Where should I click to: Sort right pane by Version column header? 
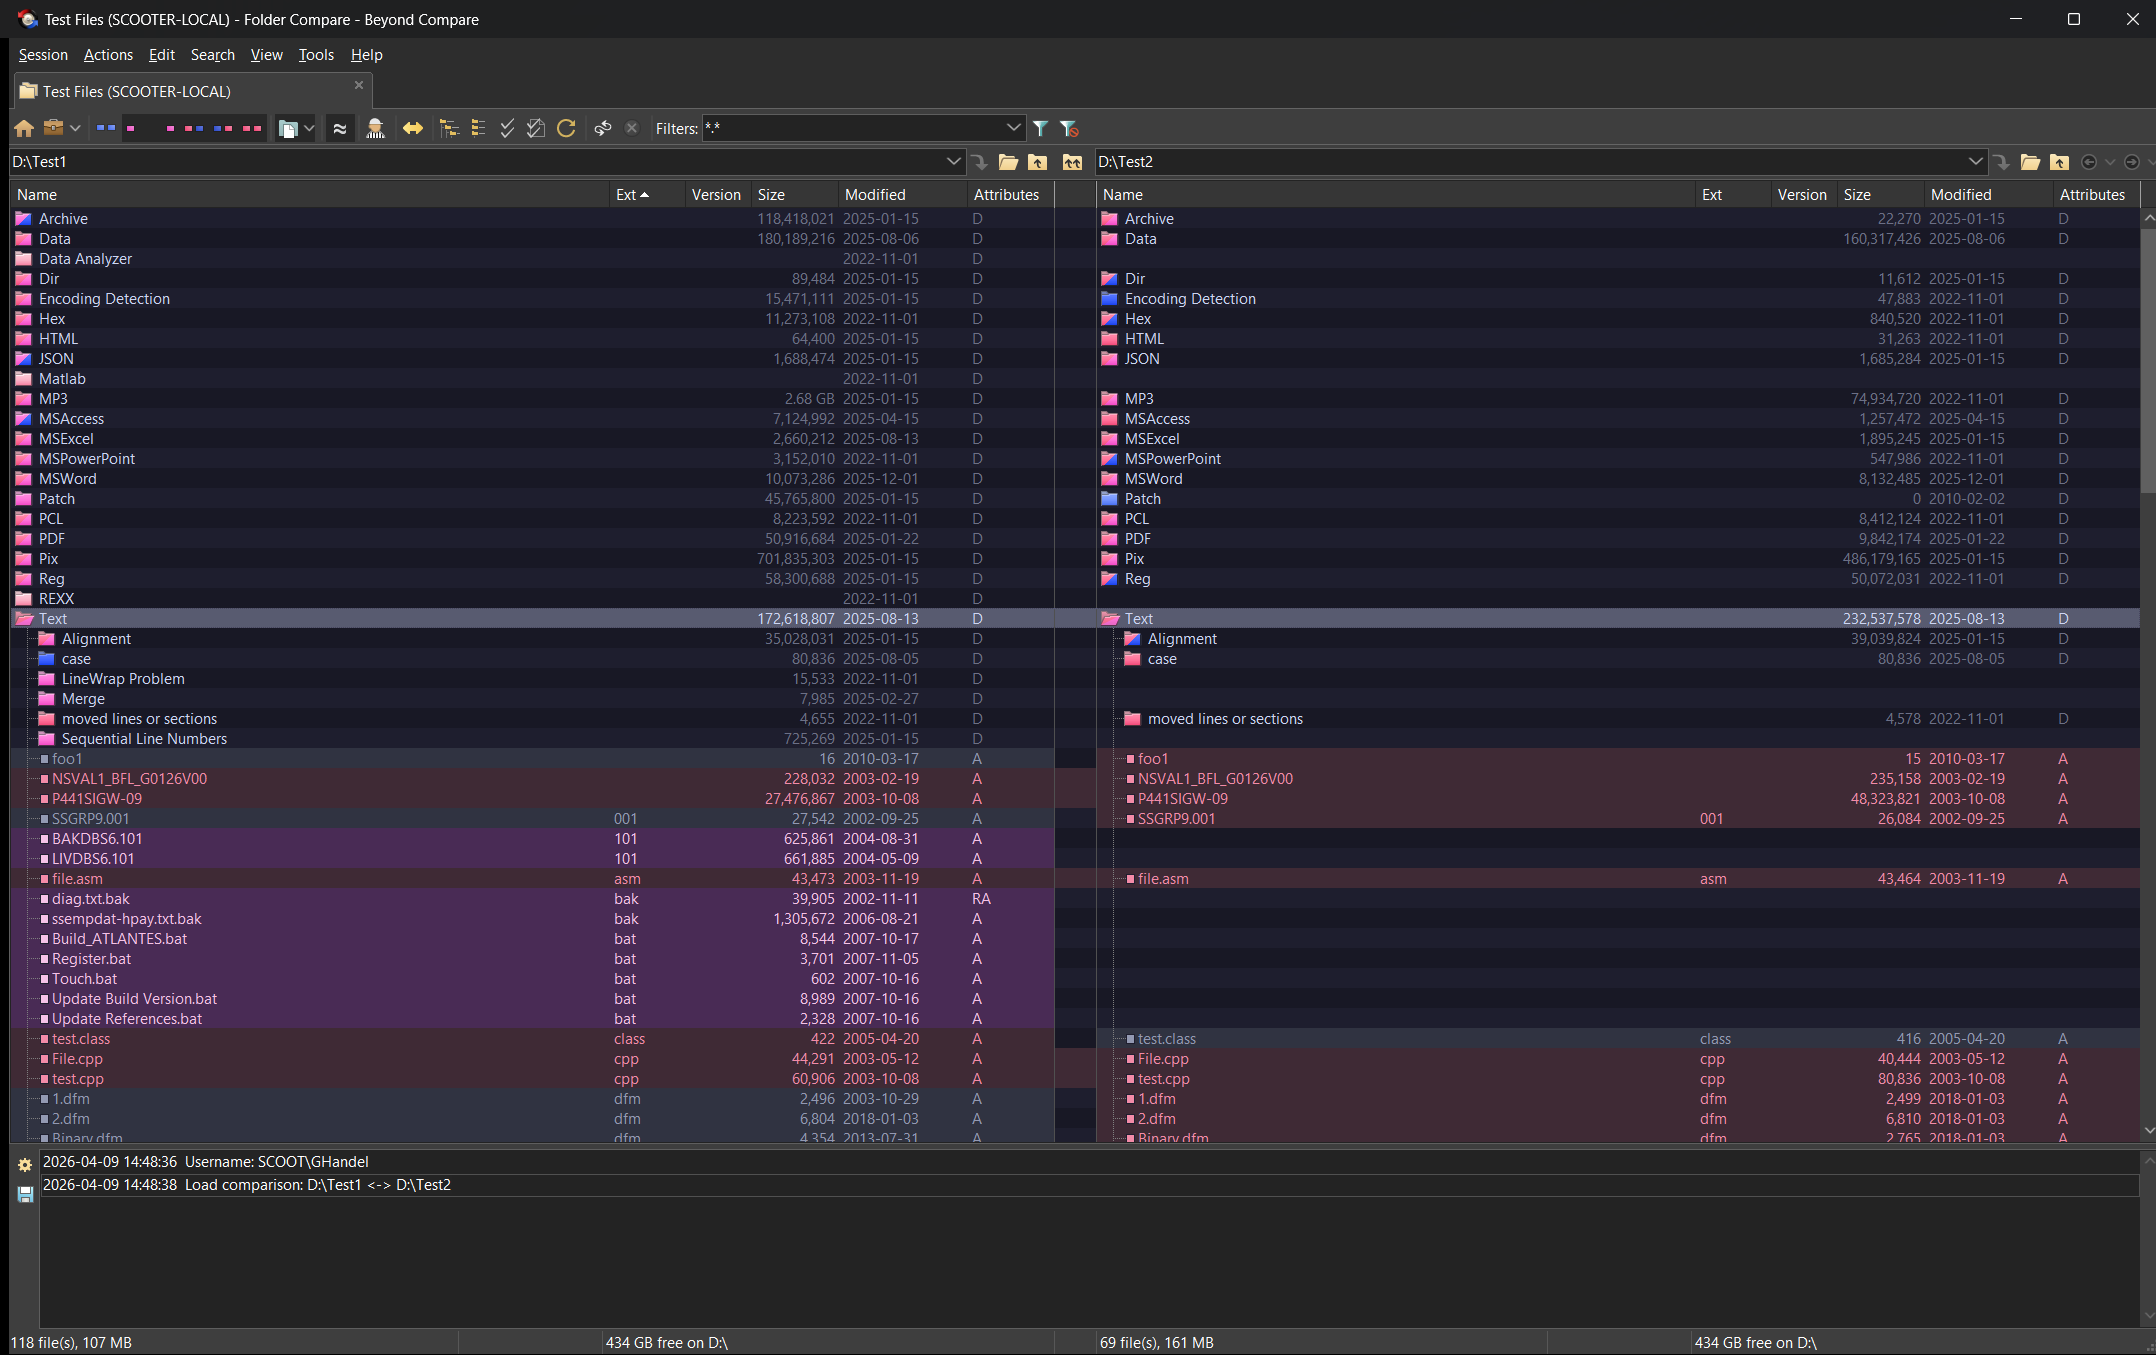click(1803, 195)
